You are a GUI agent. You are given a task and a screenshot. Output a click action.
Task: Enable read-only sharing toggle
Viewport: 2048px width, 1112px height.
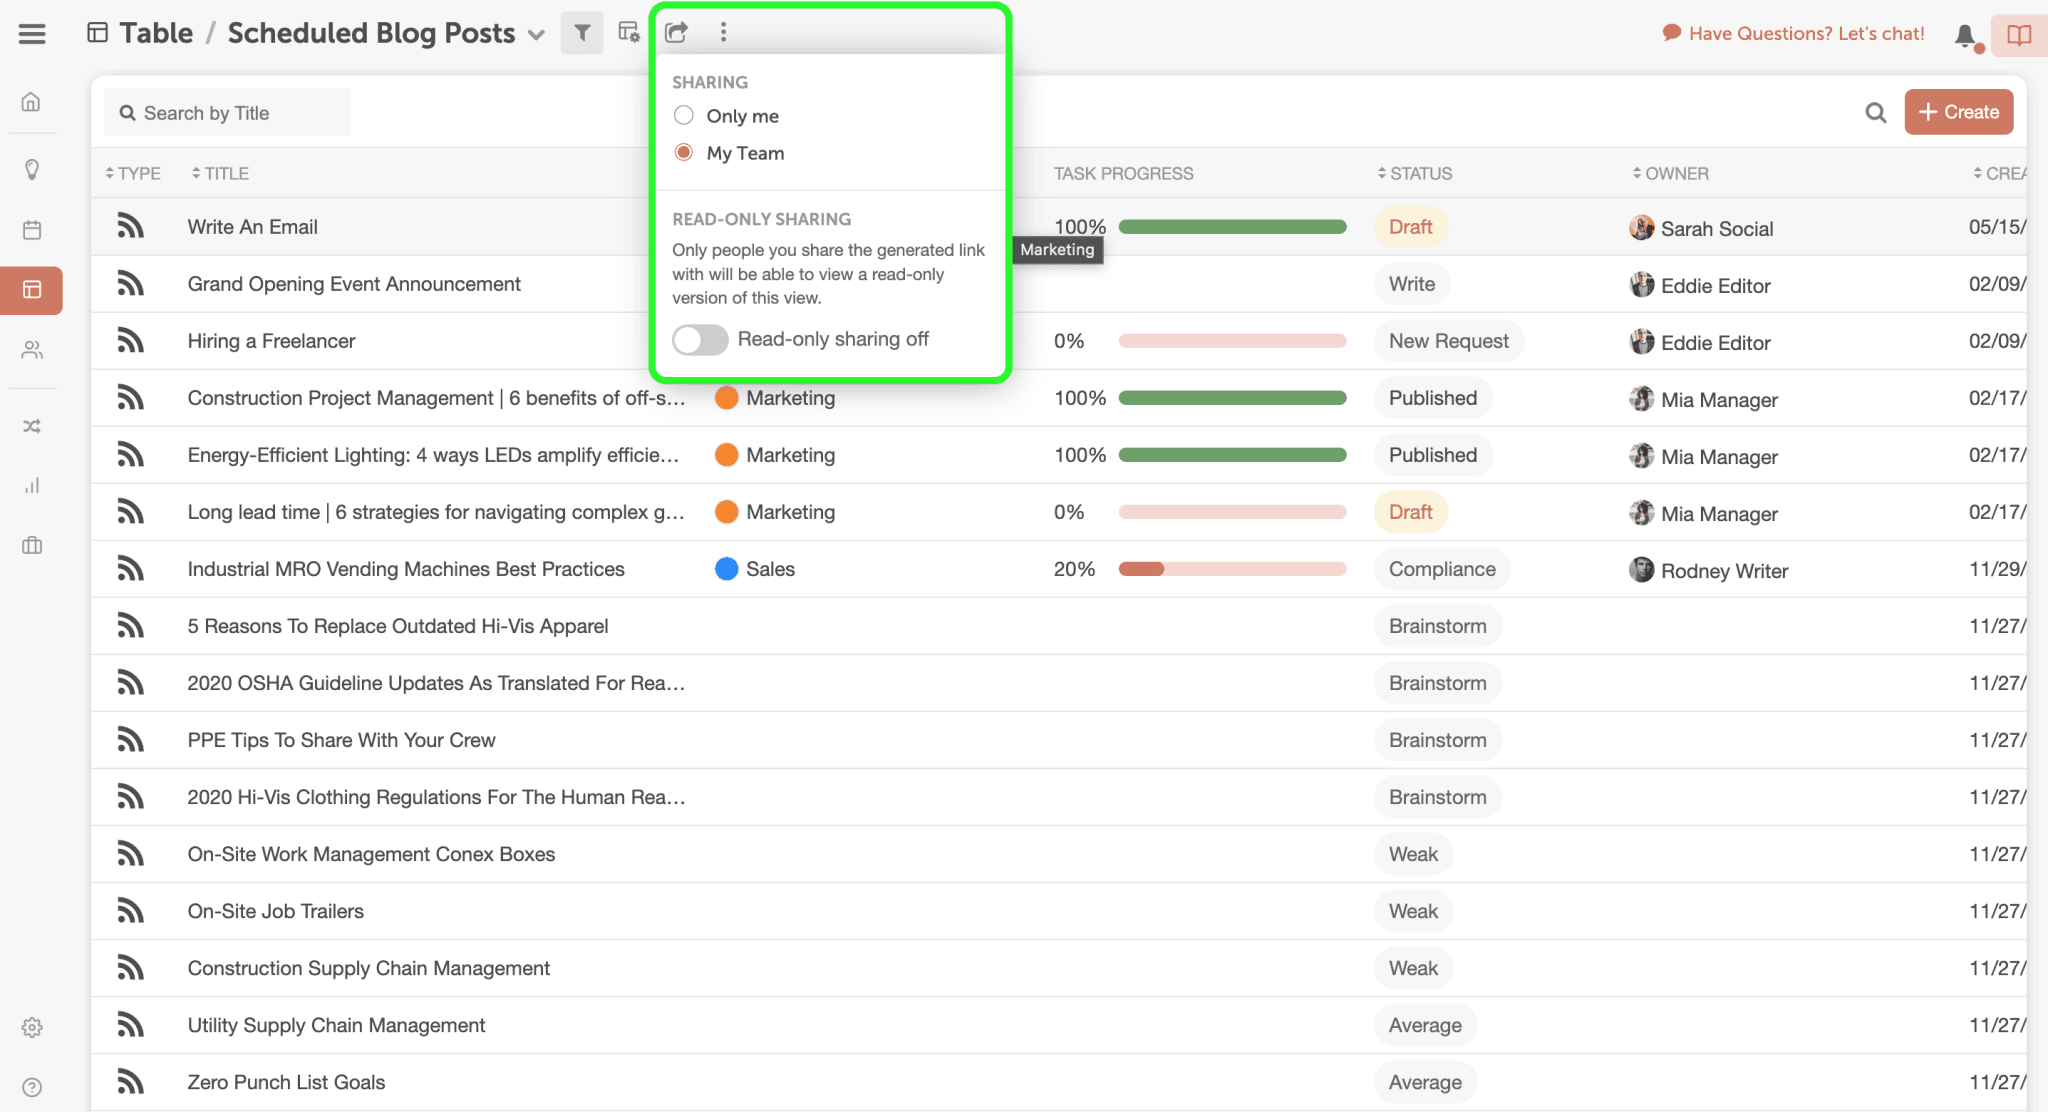tap(700, 340)
